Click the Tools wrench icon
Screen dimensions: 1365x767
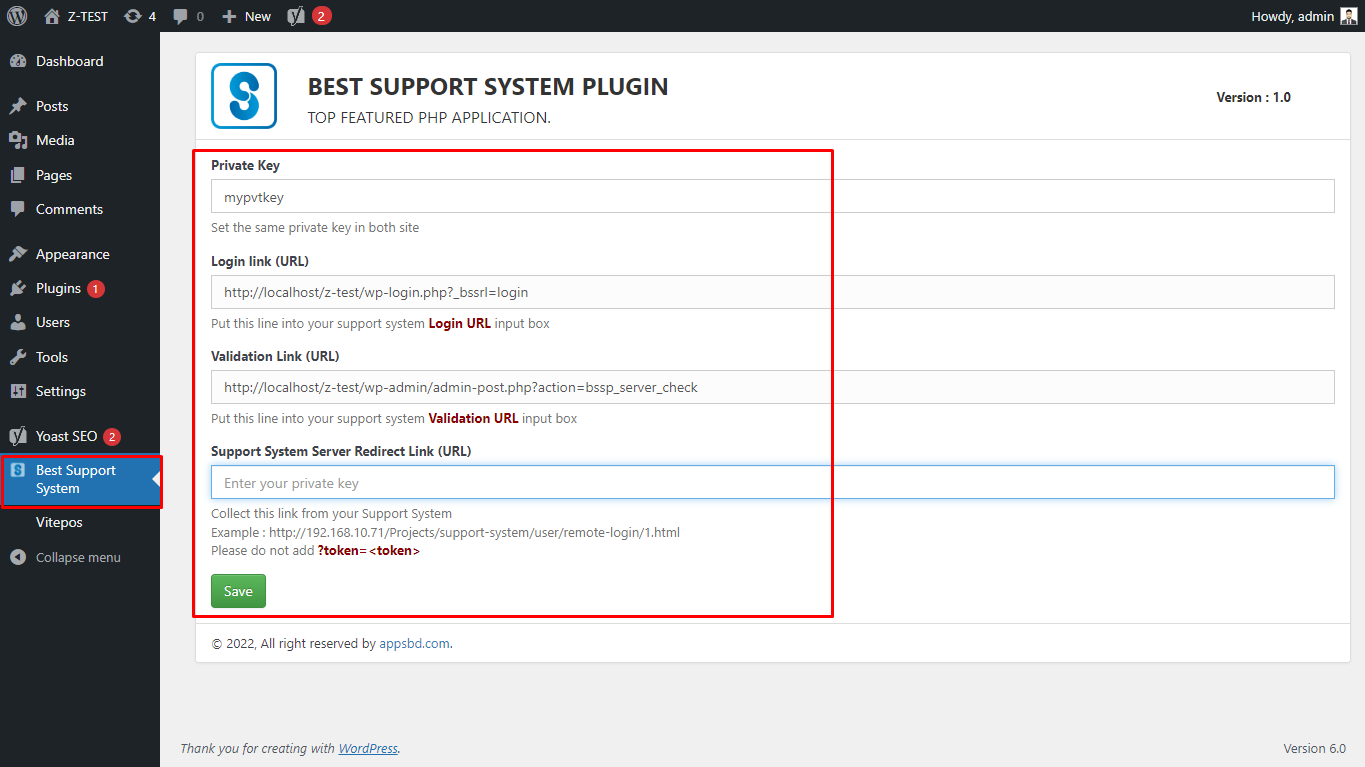pos(18,357)
